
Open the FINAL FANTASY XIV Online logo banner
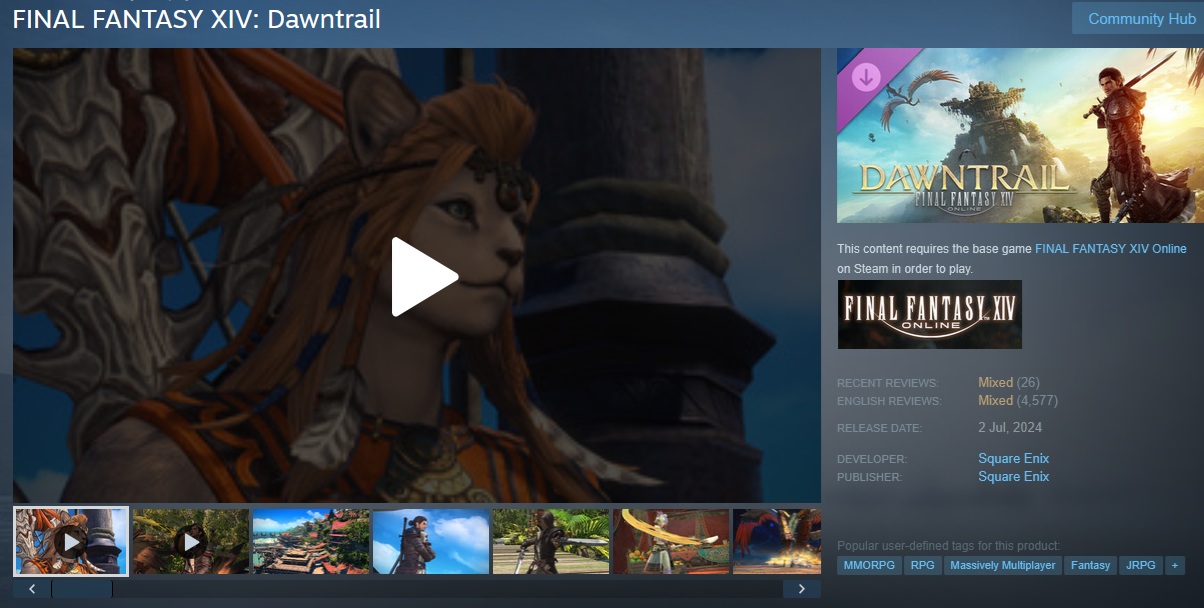pos(929,314)
